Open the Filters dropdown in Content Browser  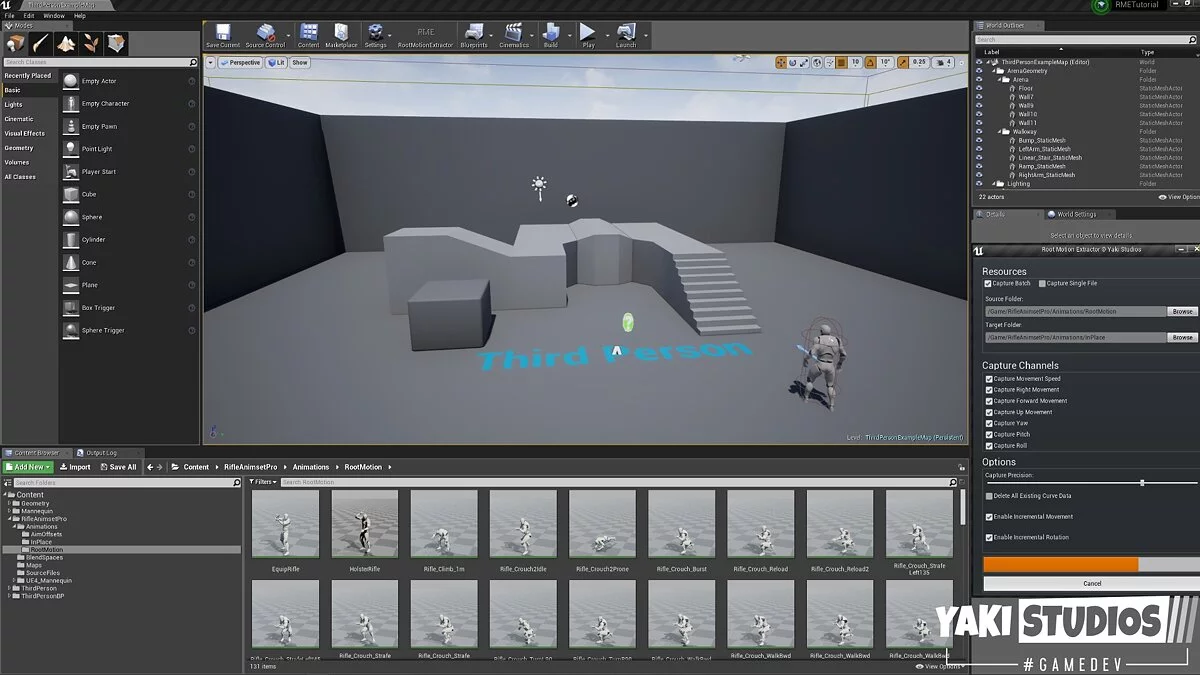coord(264,482)
